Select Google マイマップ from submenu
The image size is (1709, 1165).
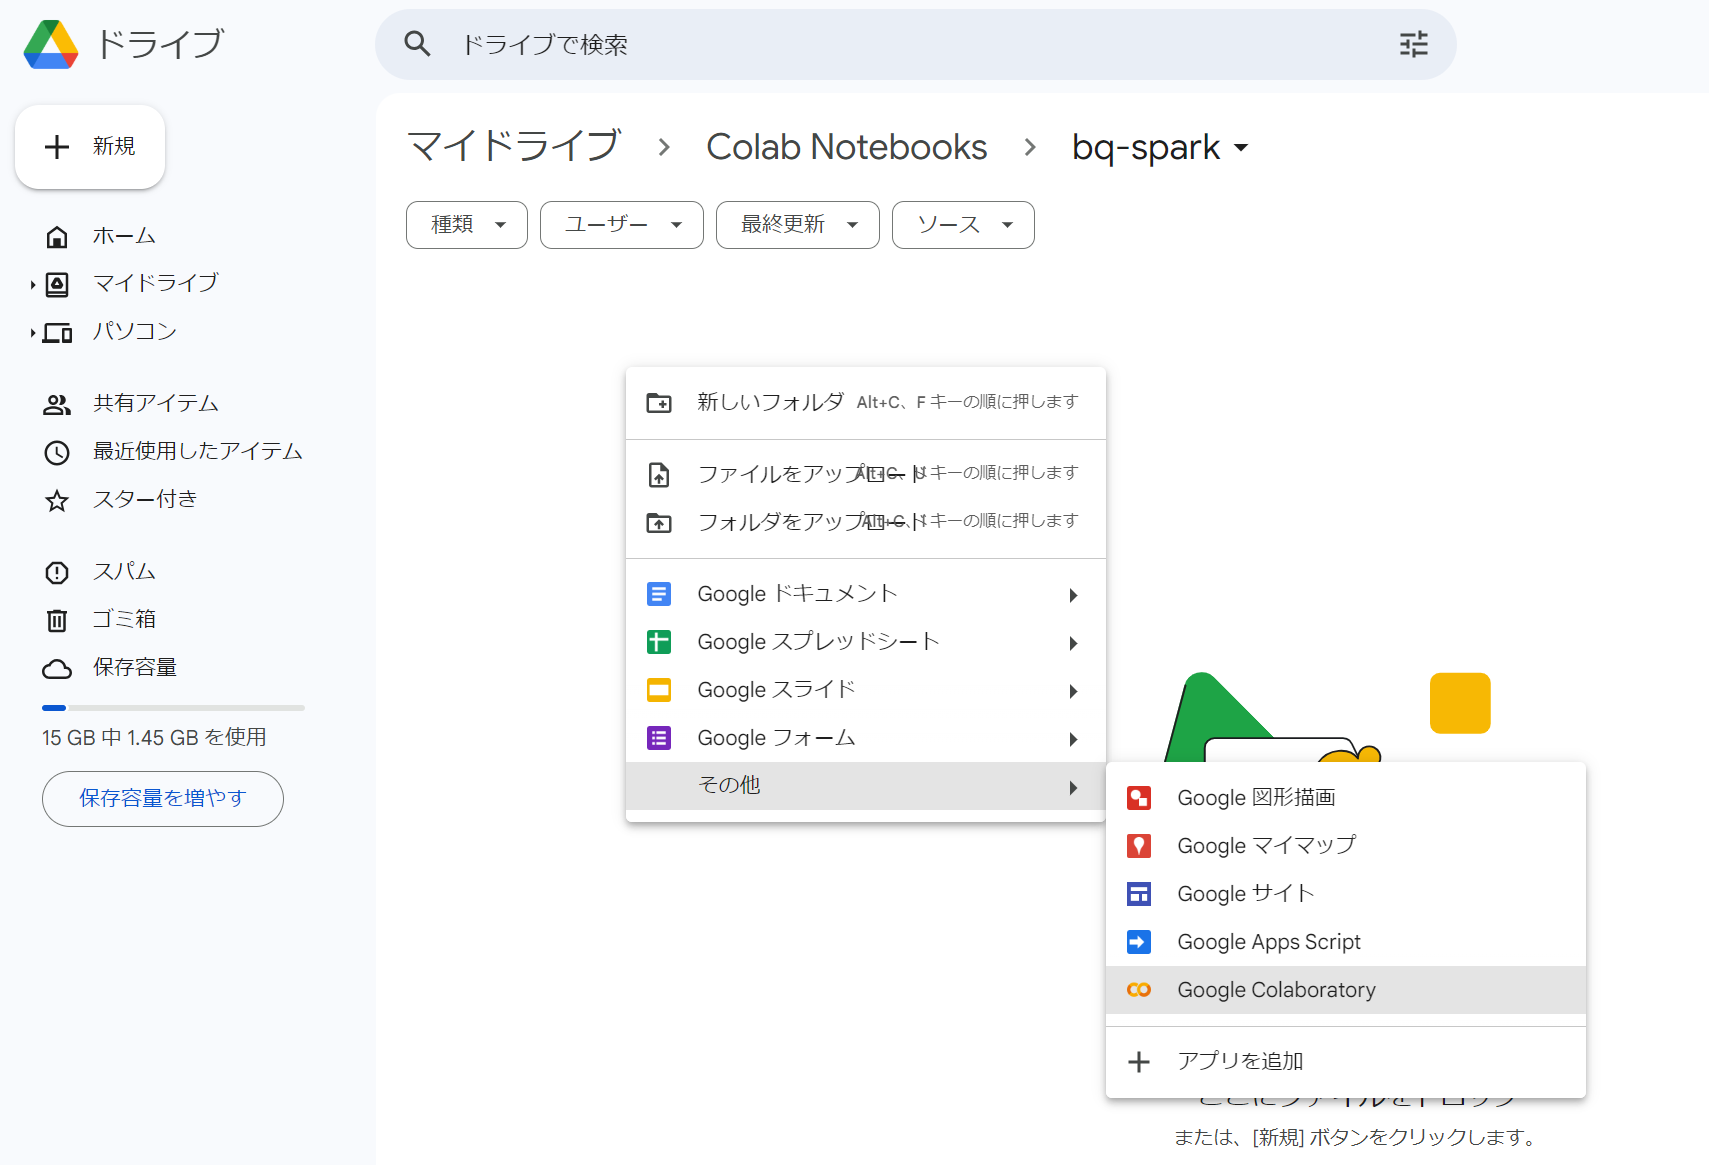click(1346, 846)
